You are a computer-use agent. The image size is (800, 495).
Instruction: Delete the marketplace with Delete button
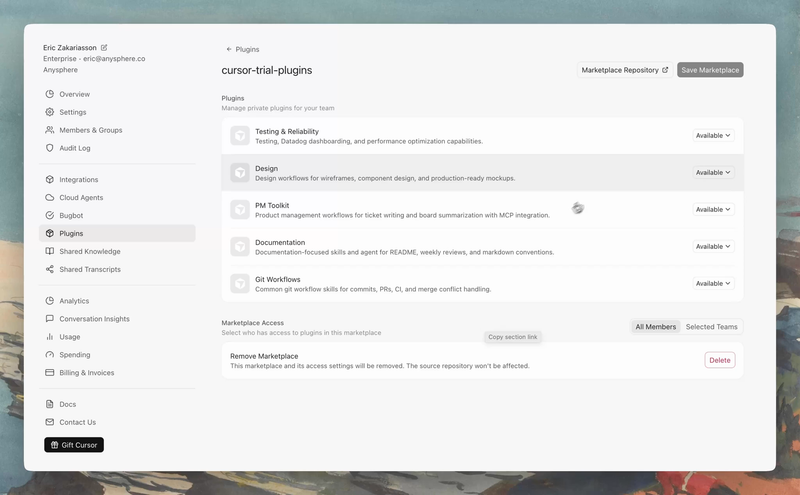click(x=720, y=360)
